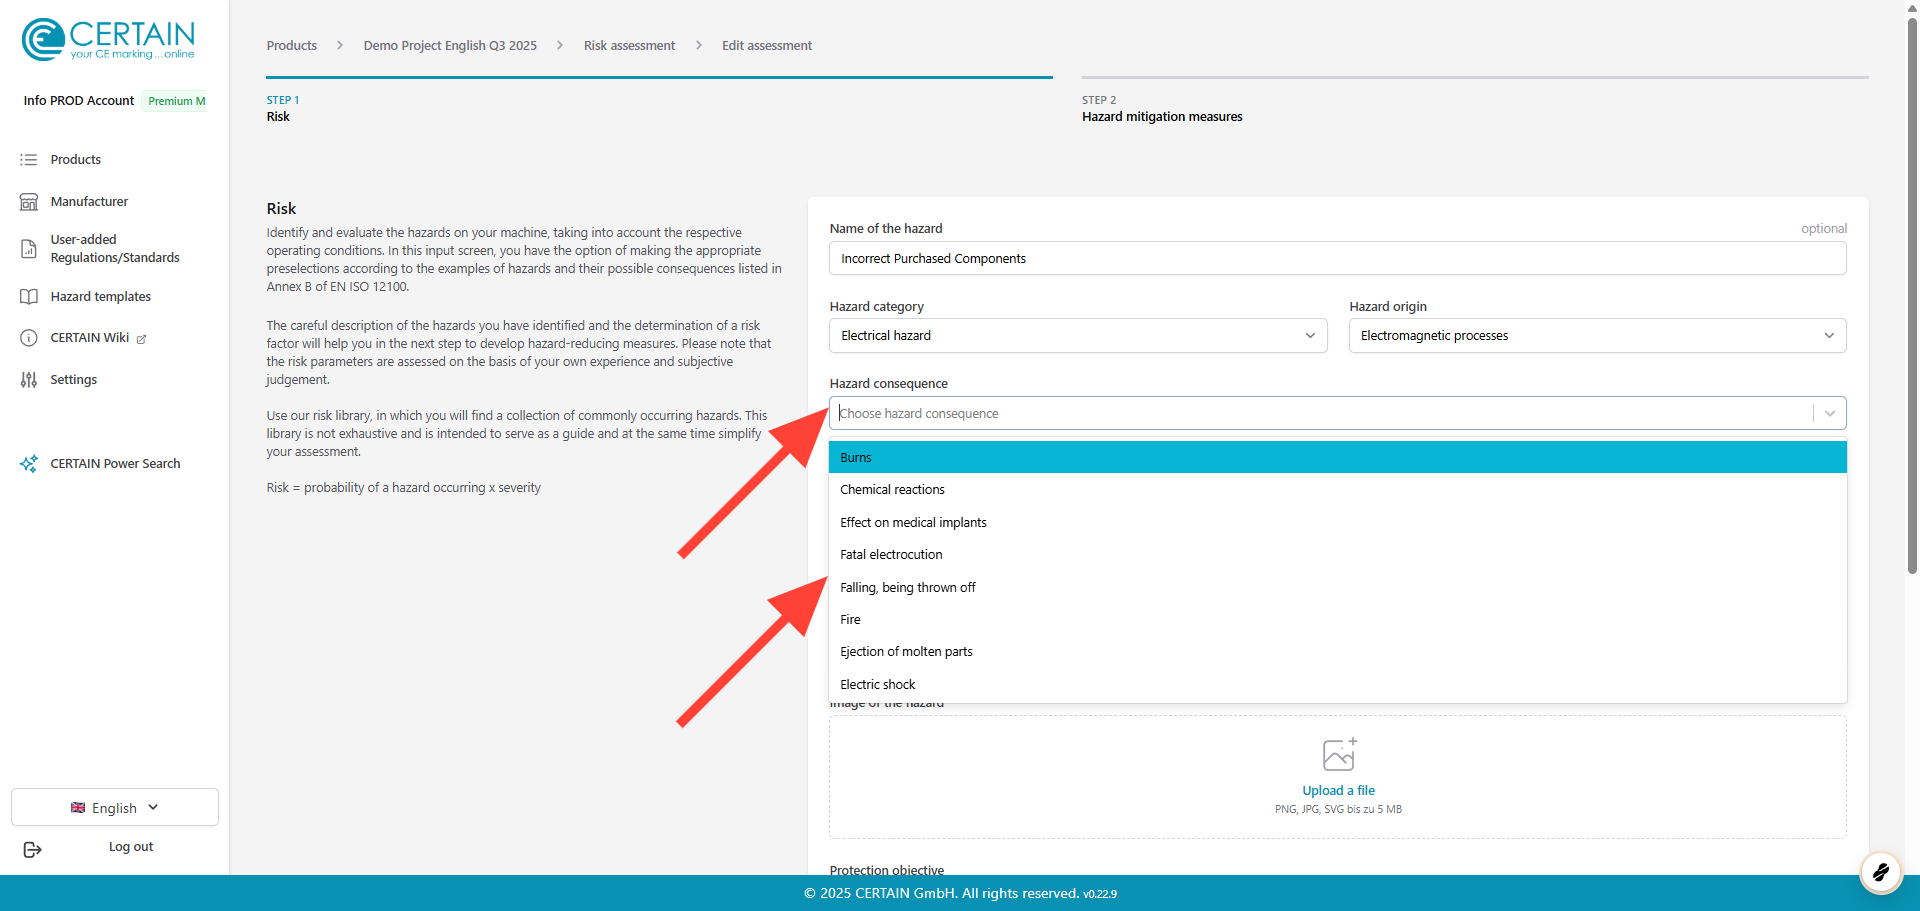The height and width of the screenshot is (911, 1920).
Task: Open CERTAIN Power Search
Action: pos(115,464)
